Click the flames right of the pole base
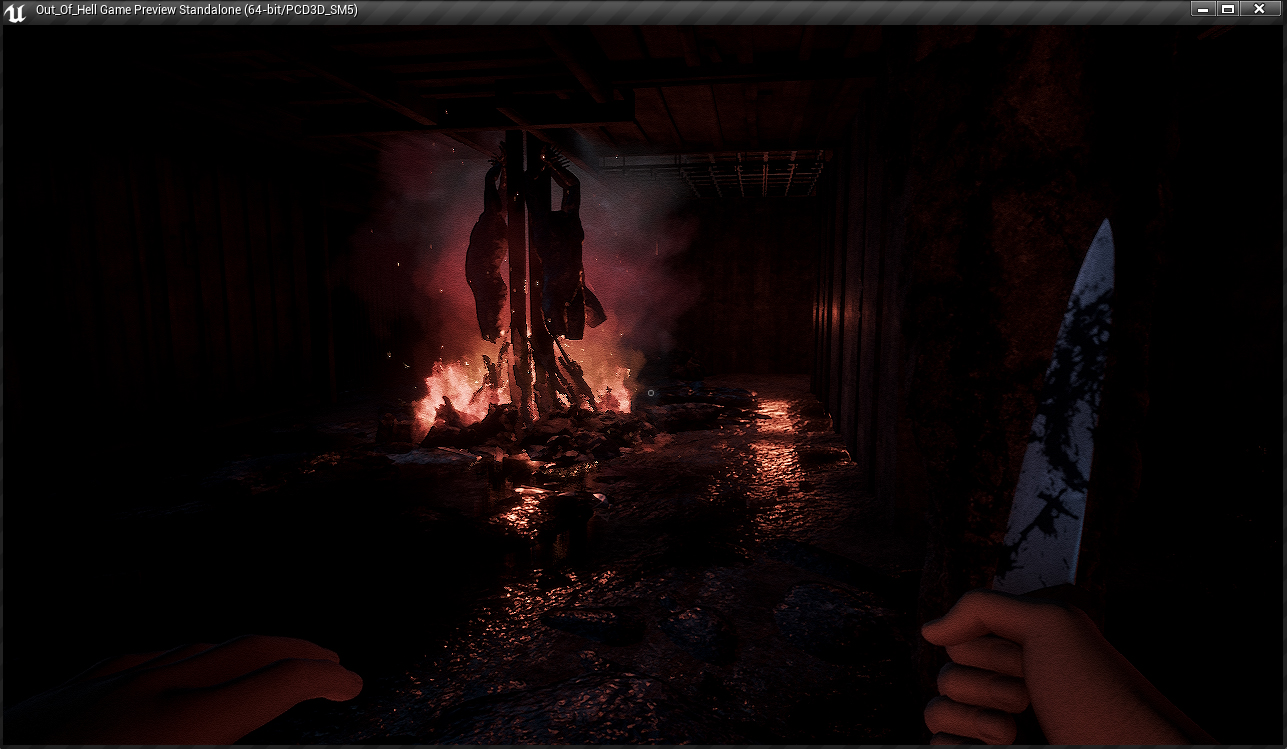The image size is (1287, 749). [x=612, y=390]
